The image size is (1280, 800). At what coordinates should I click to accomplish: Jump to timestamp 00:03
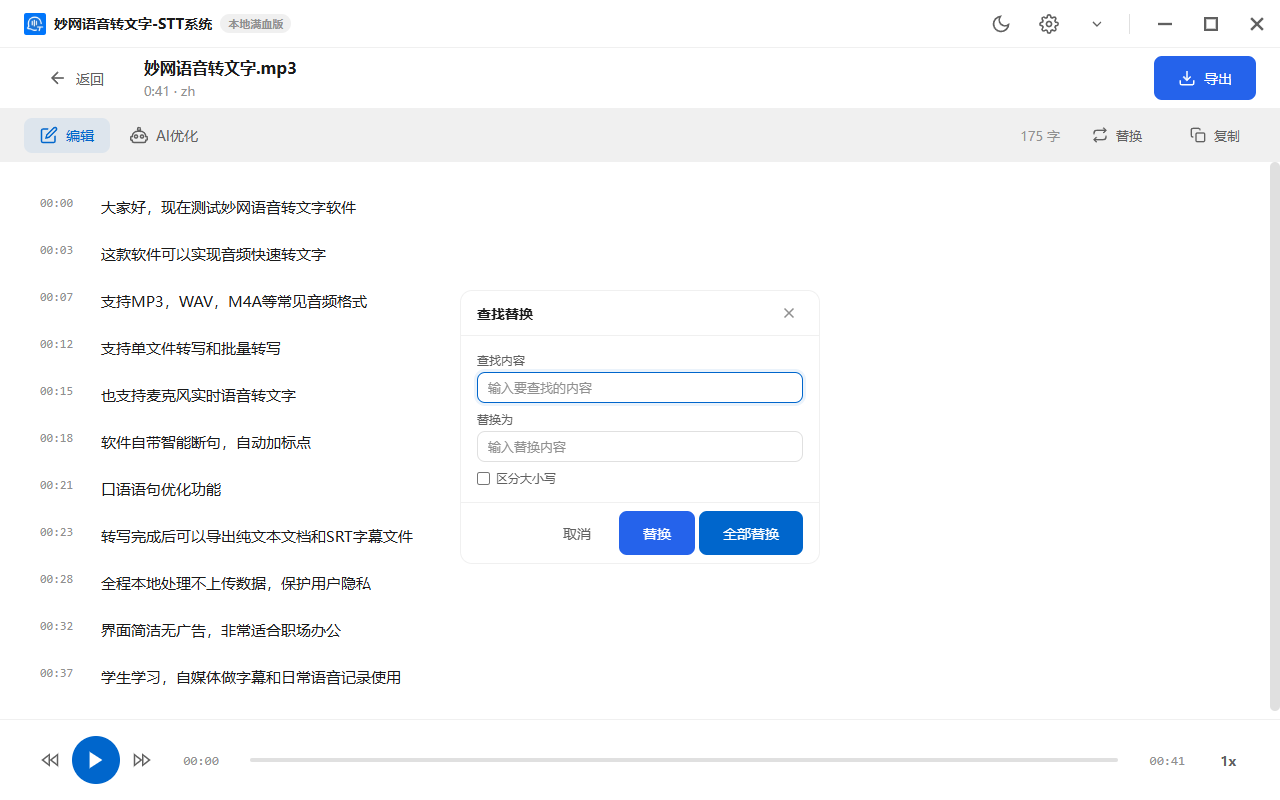[x=56, y=251]
